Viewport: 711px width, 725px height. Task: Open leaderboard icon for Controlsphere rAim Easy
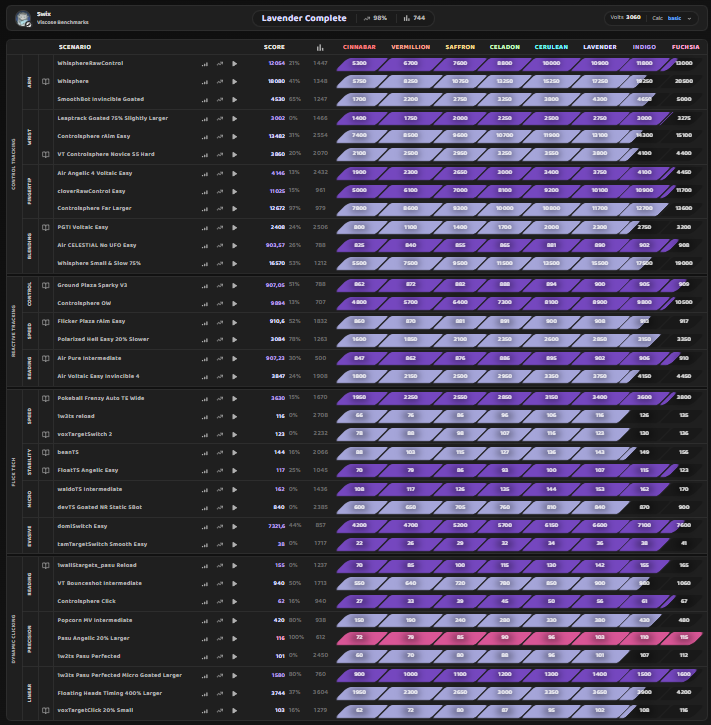point(204,137)
